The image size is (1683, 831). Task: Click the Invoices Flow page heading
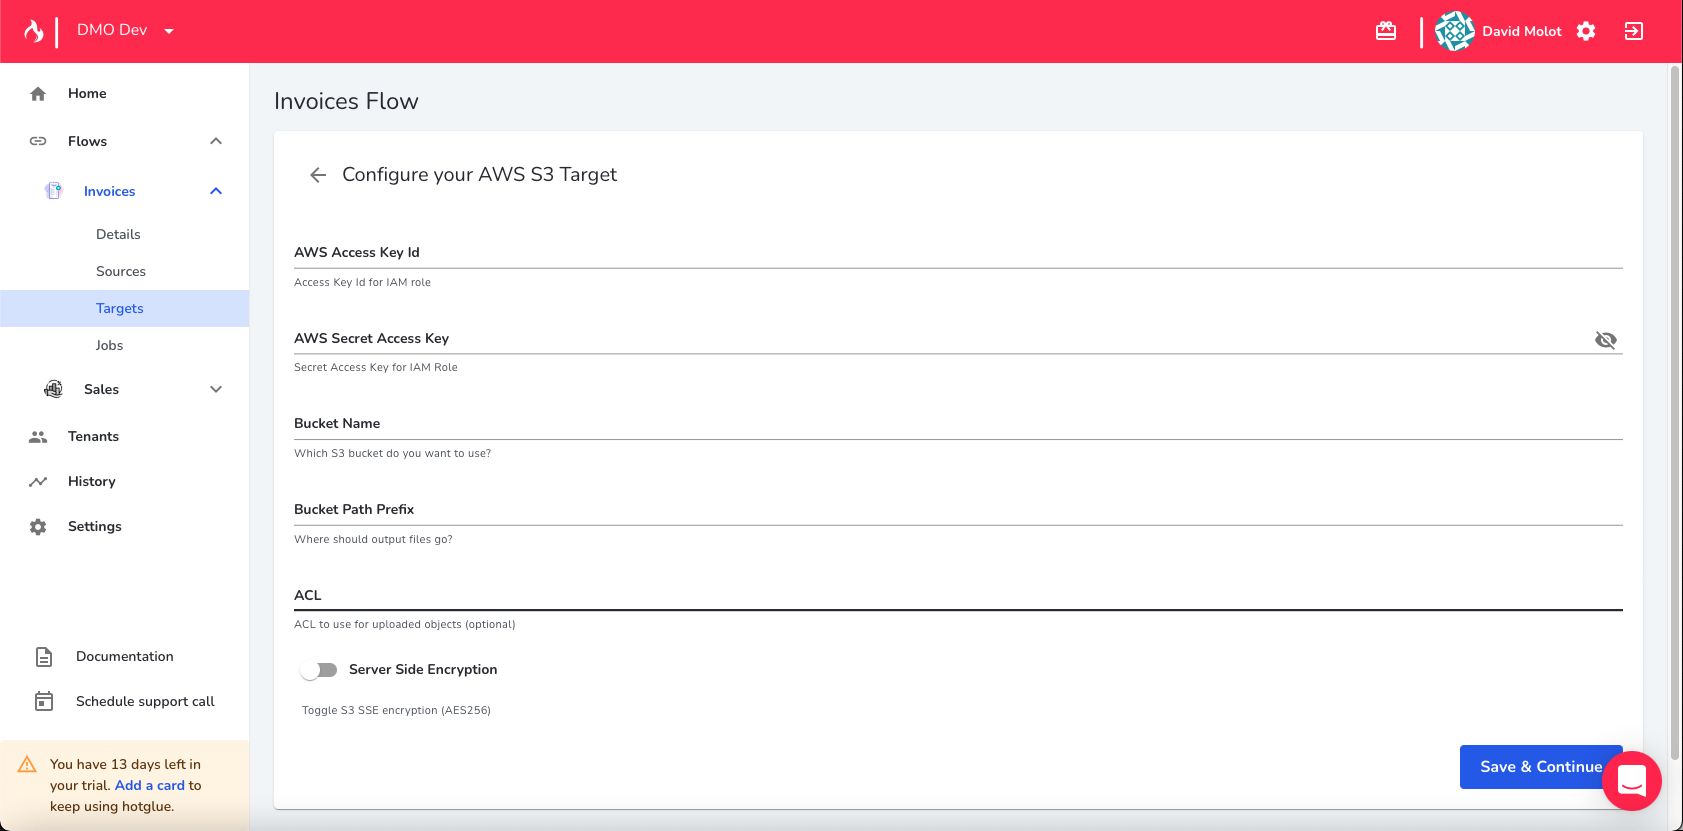pos(346,101)
